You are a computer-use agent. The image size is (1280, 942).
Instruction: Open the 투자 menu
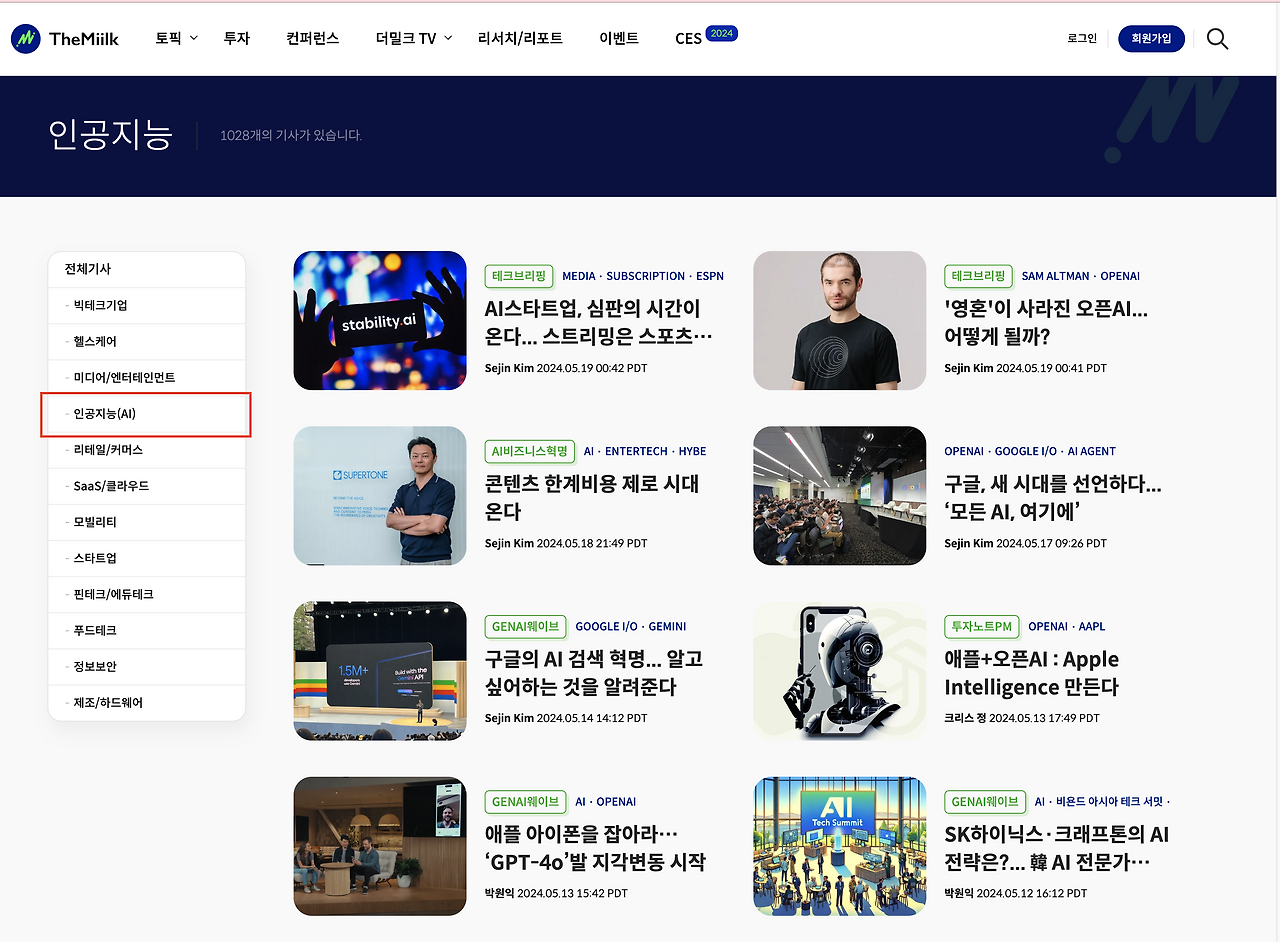click(237, 39)
